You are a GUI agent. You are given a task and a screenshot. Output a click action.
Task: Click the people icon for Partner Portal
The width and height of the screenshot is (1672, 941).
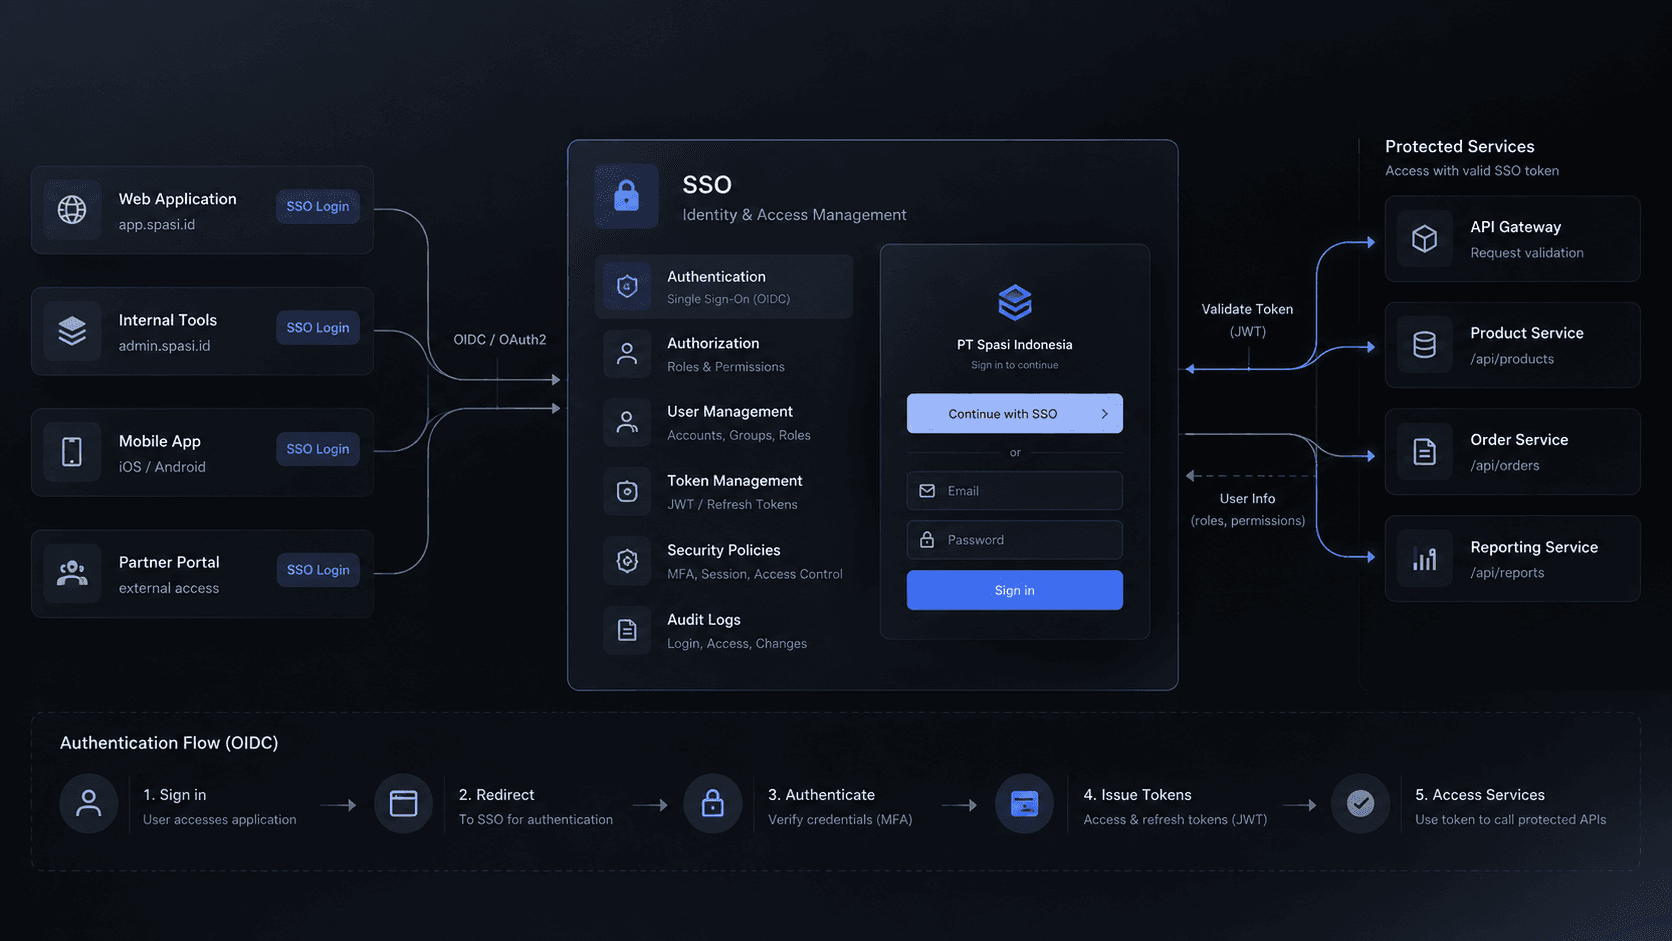72,573
